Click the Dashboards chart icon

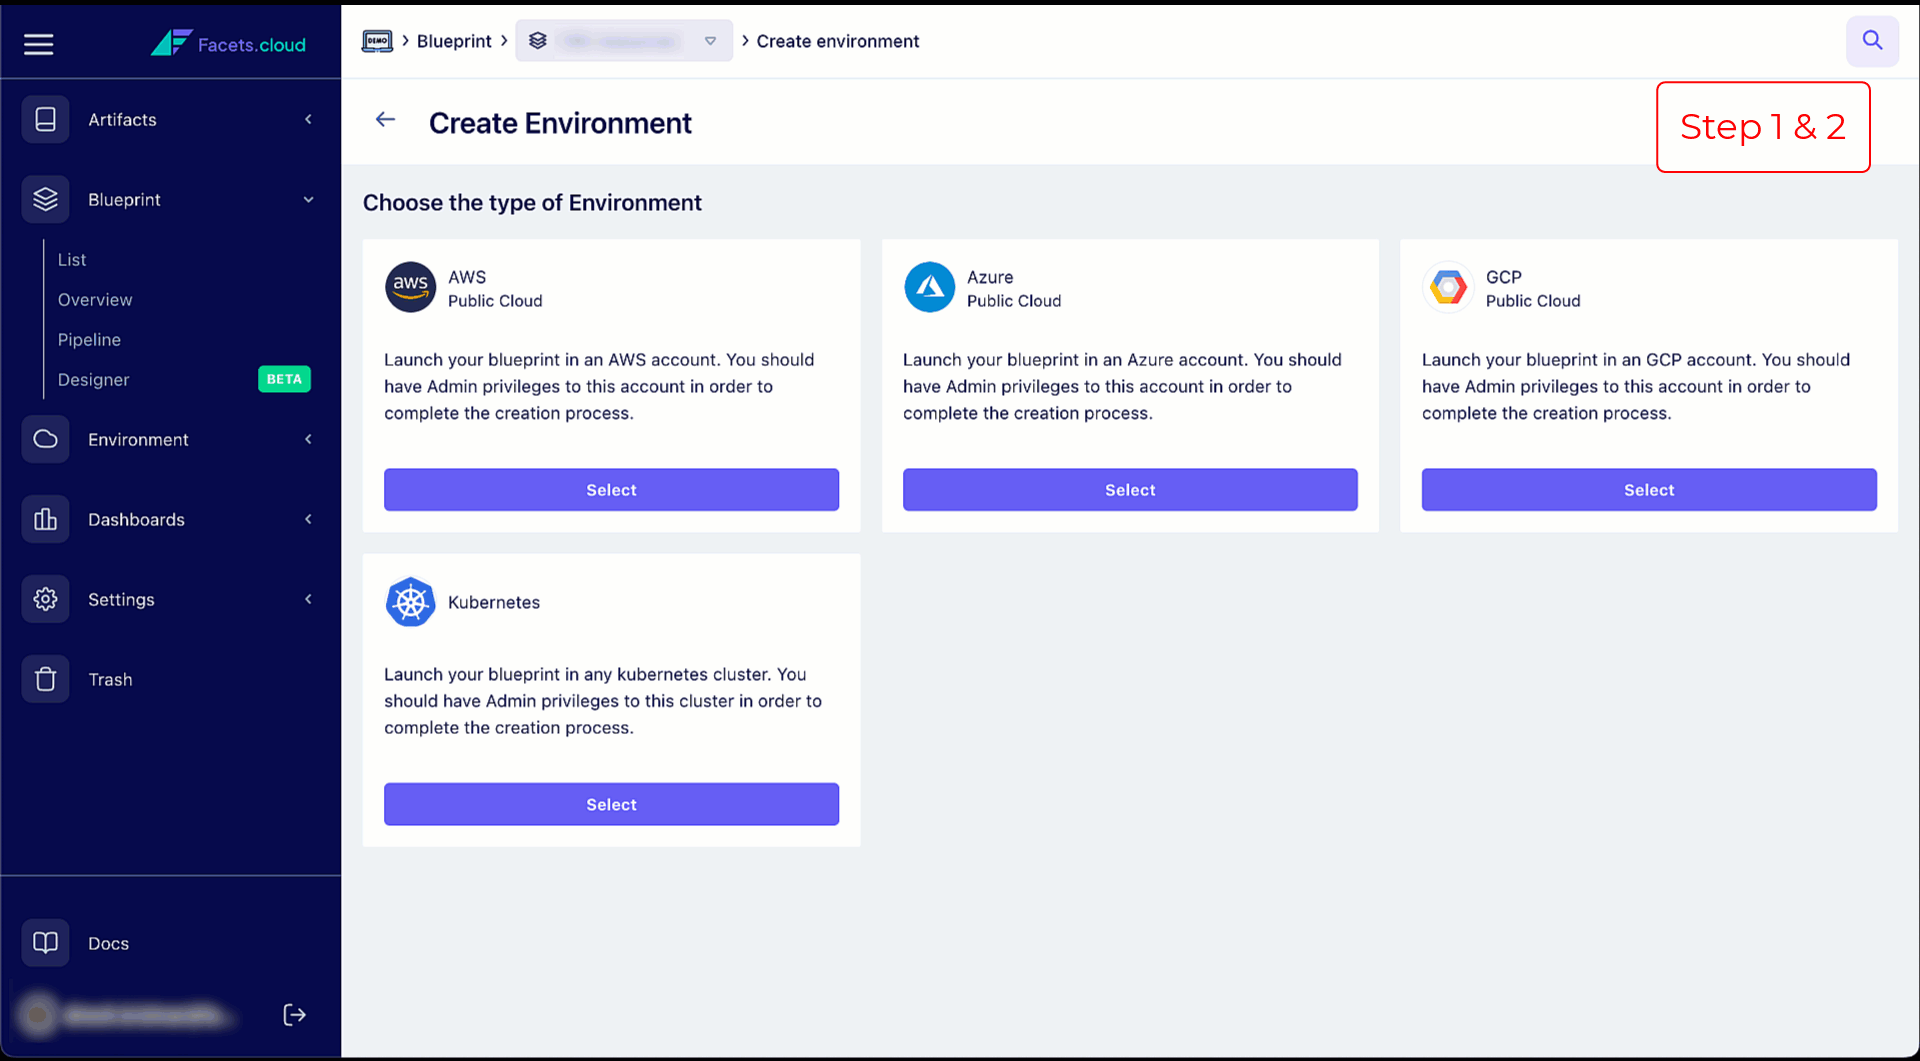click(45, 519)
